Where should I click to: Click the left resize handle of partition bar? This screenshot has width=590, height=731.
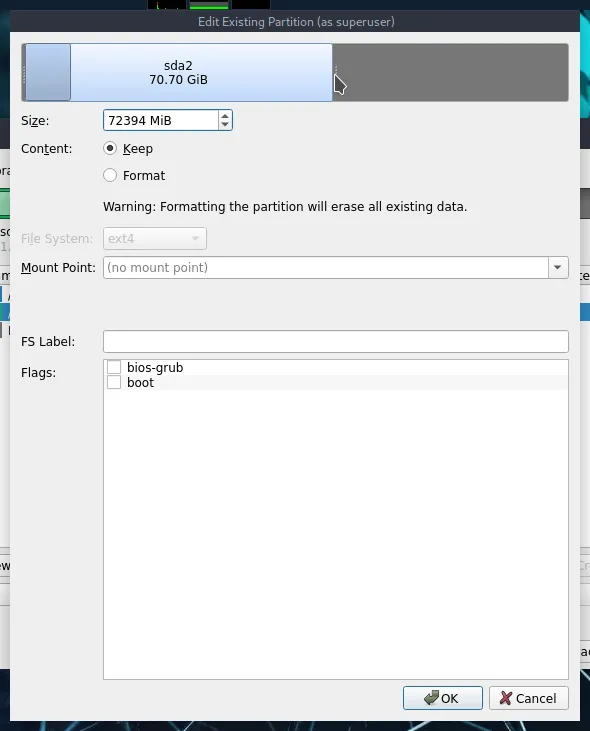pos(24,72)
